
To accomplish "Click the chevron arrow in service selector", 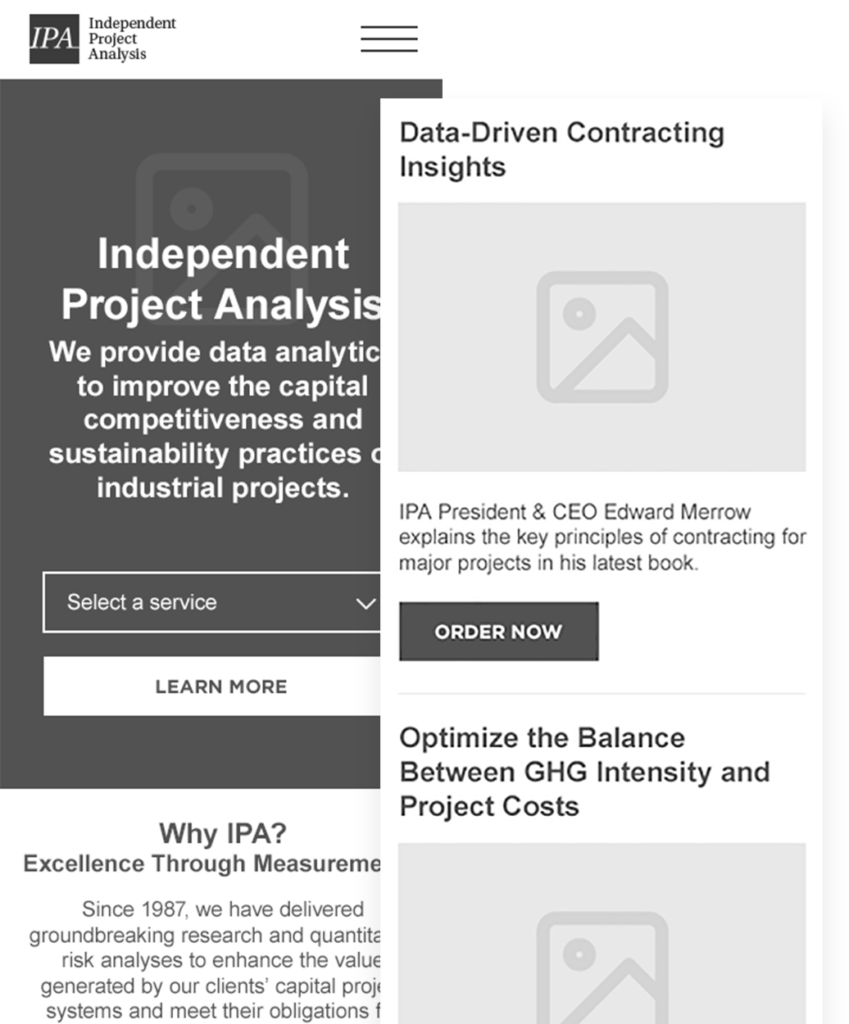I will 366,603.
